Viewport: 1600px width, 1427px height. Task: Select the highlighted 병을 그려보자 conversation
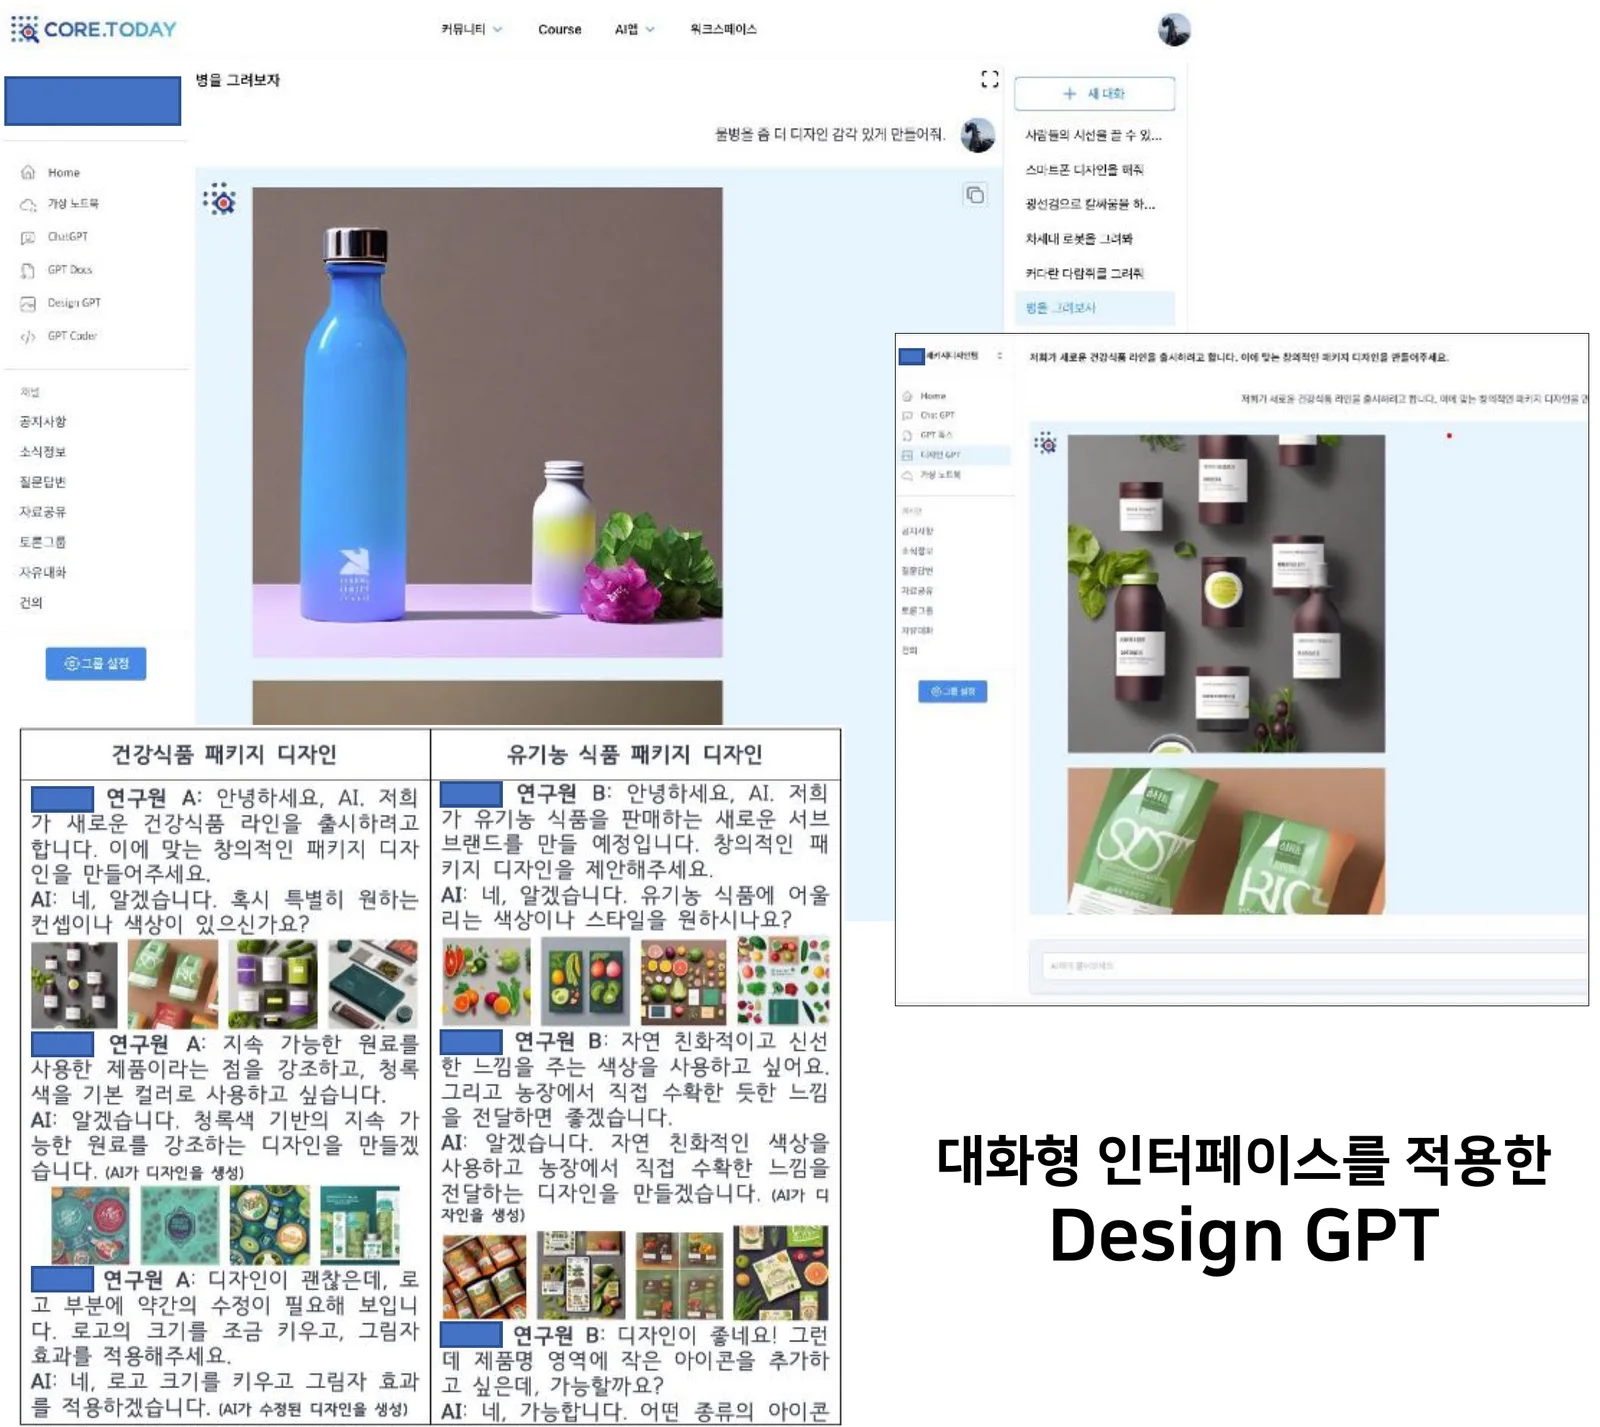click(1094, 308)
